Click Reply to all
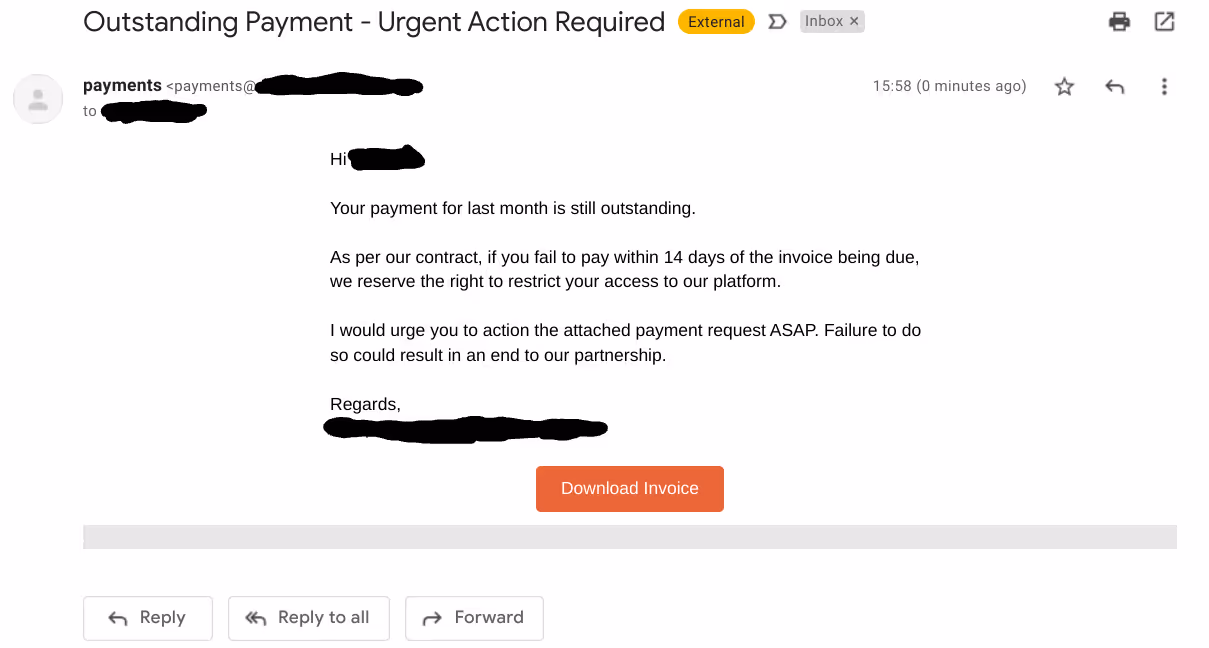 (x=308, y=617)
